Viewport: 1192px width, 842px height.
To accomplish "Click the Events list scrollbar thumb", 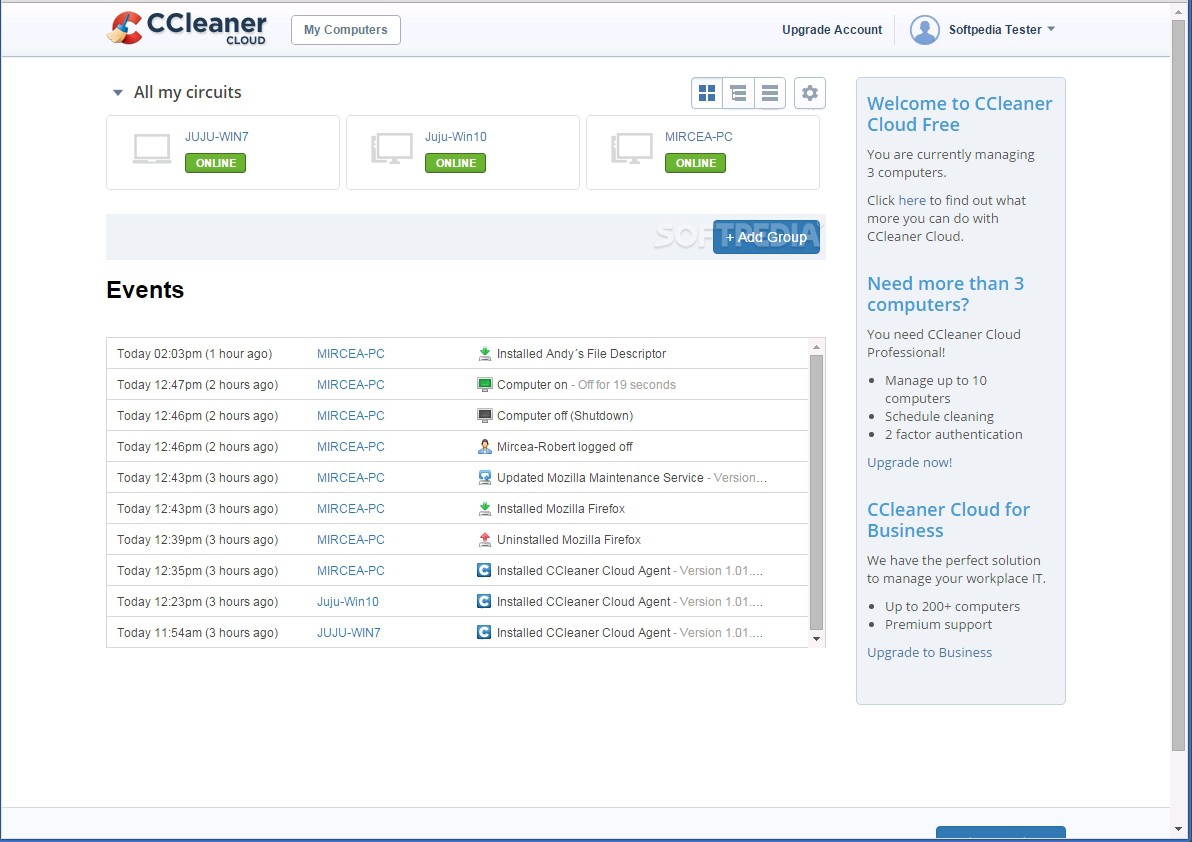I will 816,492.
